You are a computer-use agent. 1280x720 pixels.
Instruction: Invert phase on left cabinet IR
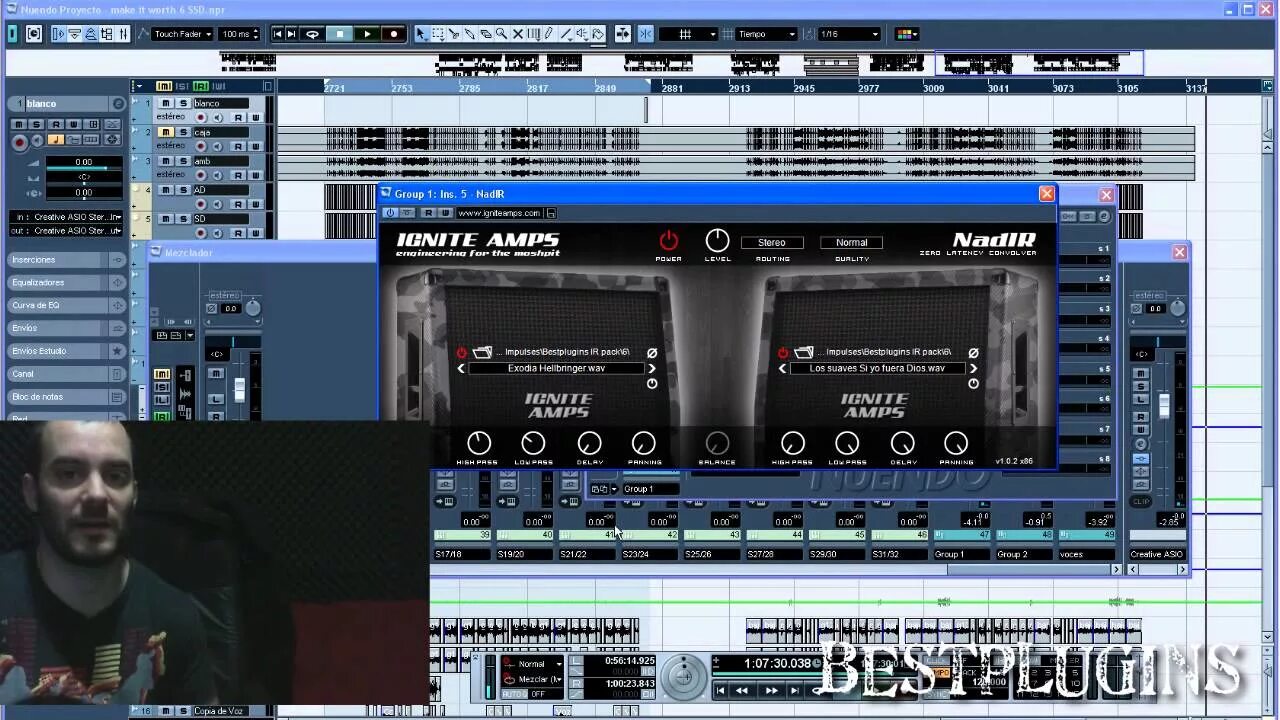[x=652, y=352]
